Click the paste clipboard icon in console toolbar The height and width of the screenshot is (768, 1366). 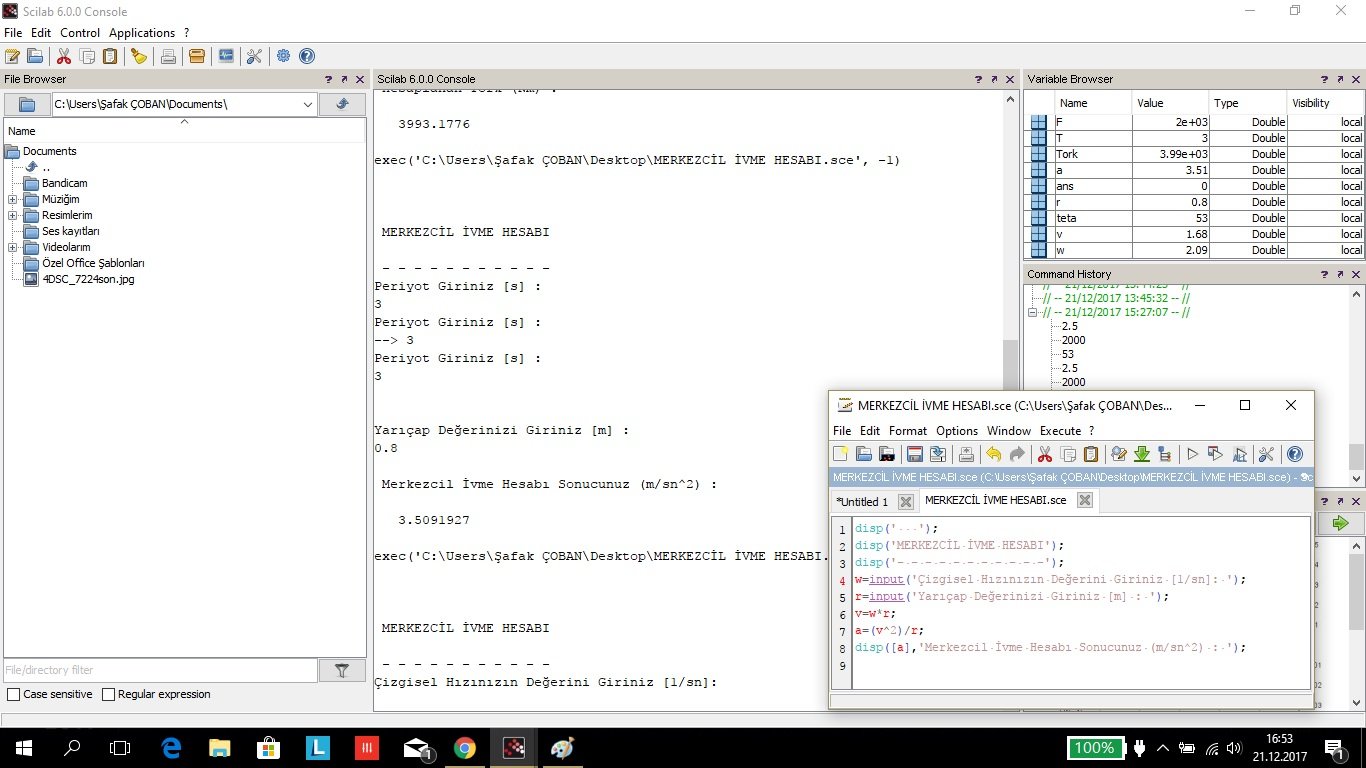coord(110,56)
